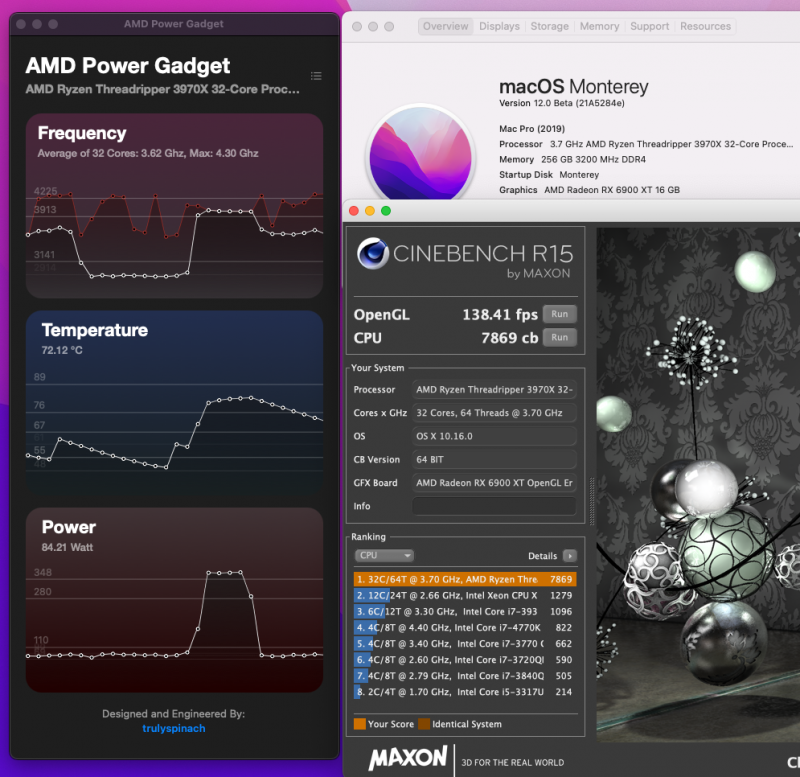Click the Processor field in Your System
This screenshot has width=800, height=777.
pos(494,390)
